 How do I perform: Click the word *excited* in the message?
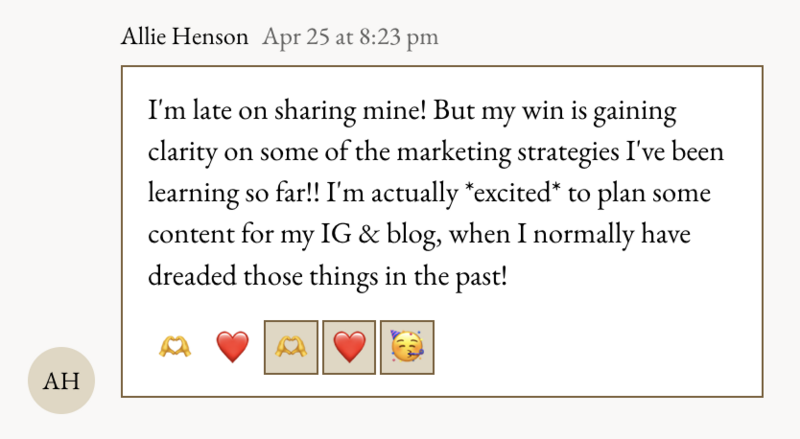point(513,193)
